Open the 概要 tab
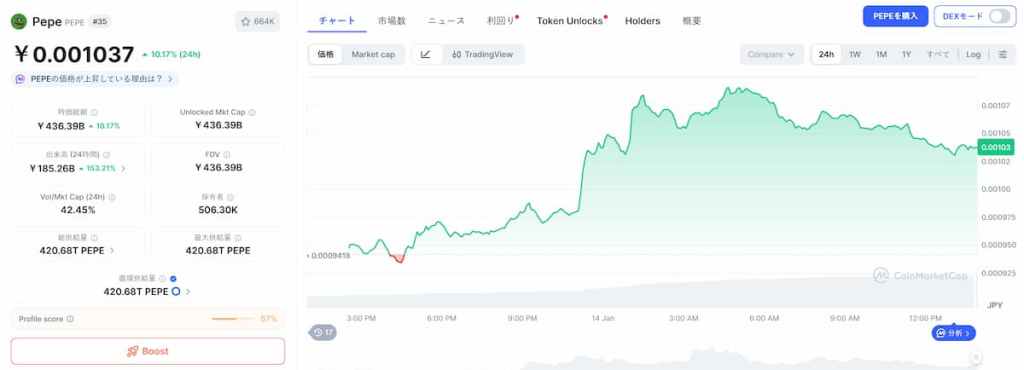Screen dimensions: 1024x370 [x=691, y=21]
